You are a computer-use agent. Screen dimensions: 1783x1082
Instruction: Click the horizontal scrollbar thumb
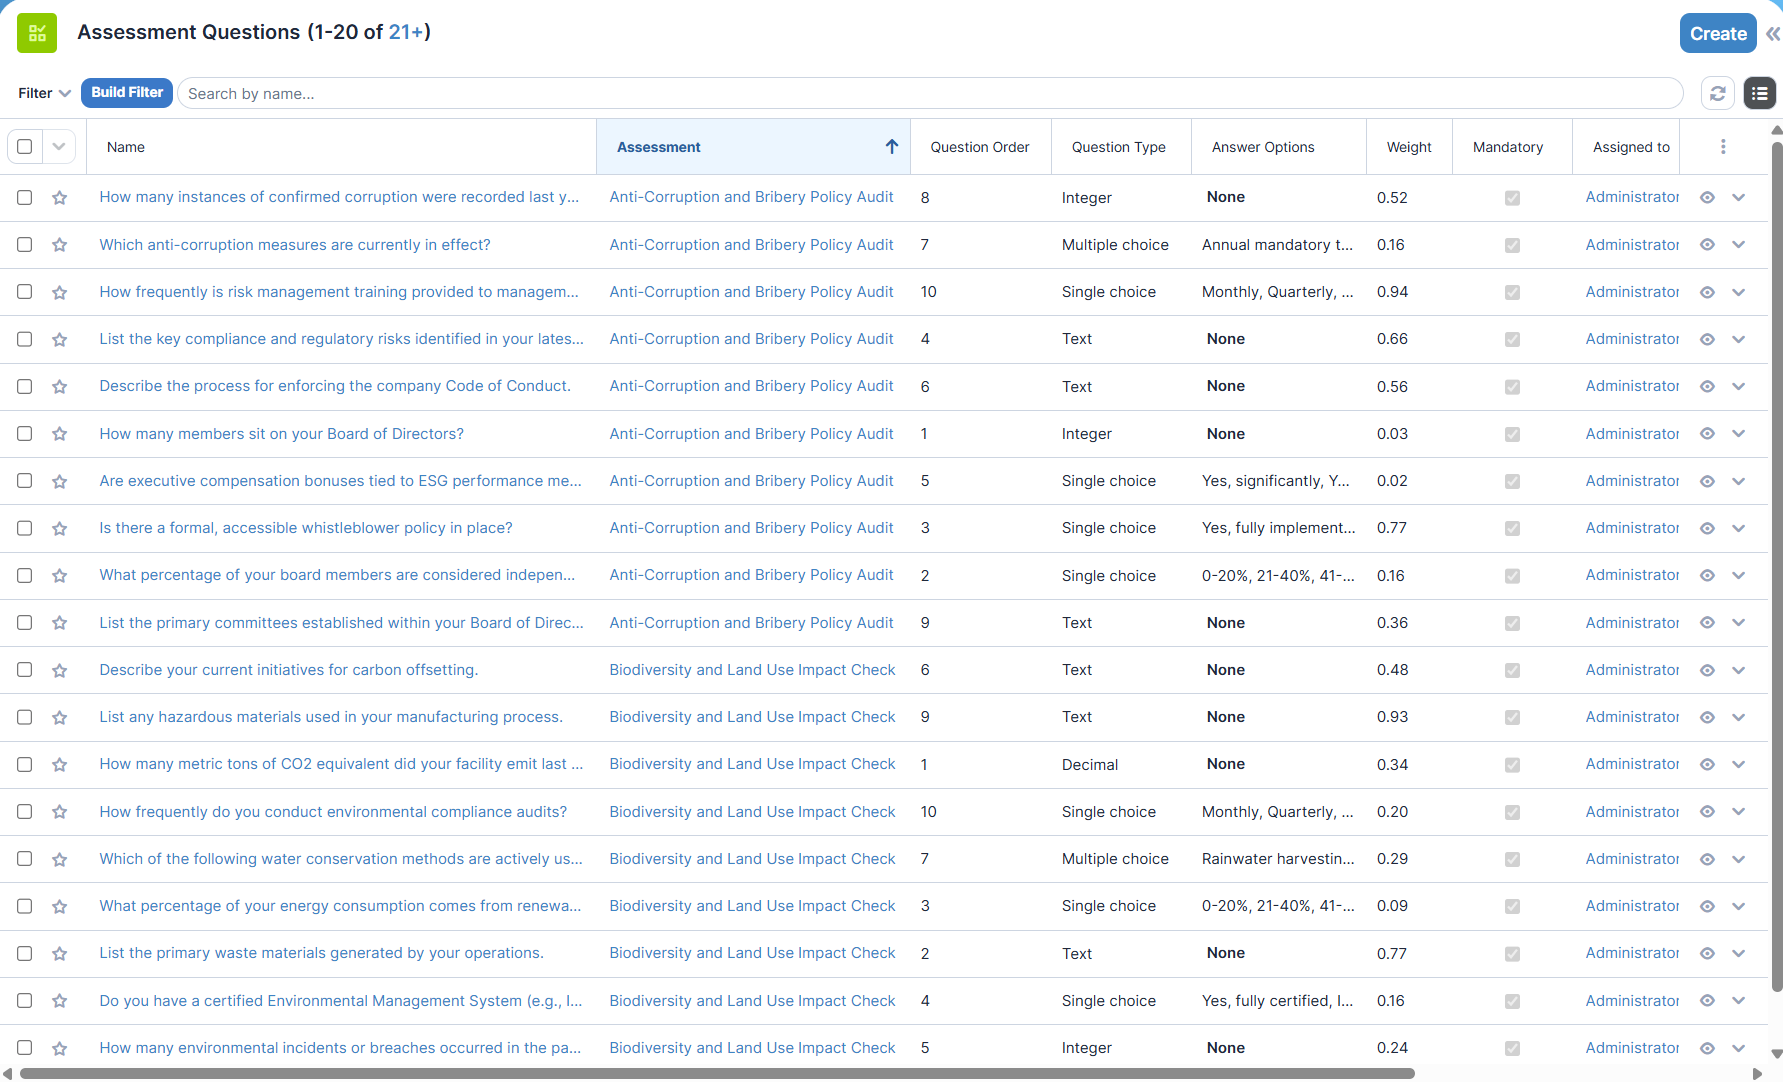pos(717,1073)
